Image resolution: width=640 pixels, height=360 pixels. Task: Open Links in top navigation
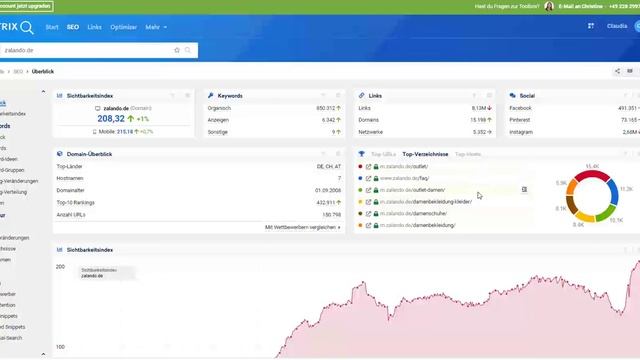94,27
